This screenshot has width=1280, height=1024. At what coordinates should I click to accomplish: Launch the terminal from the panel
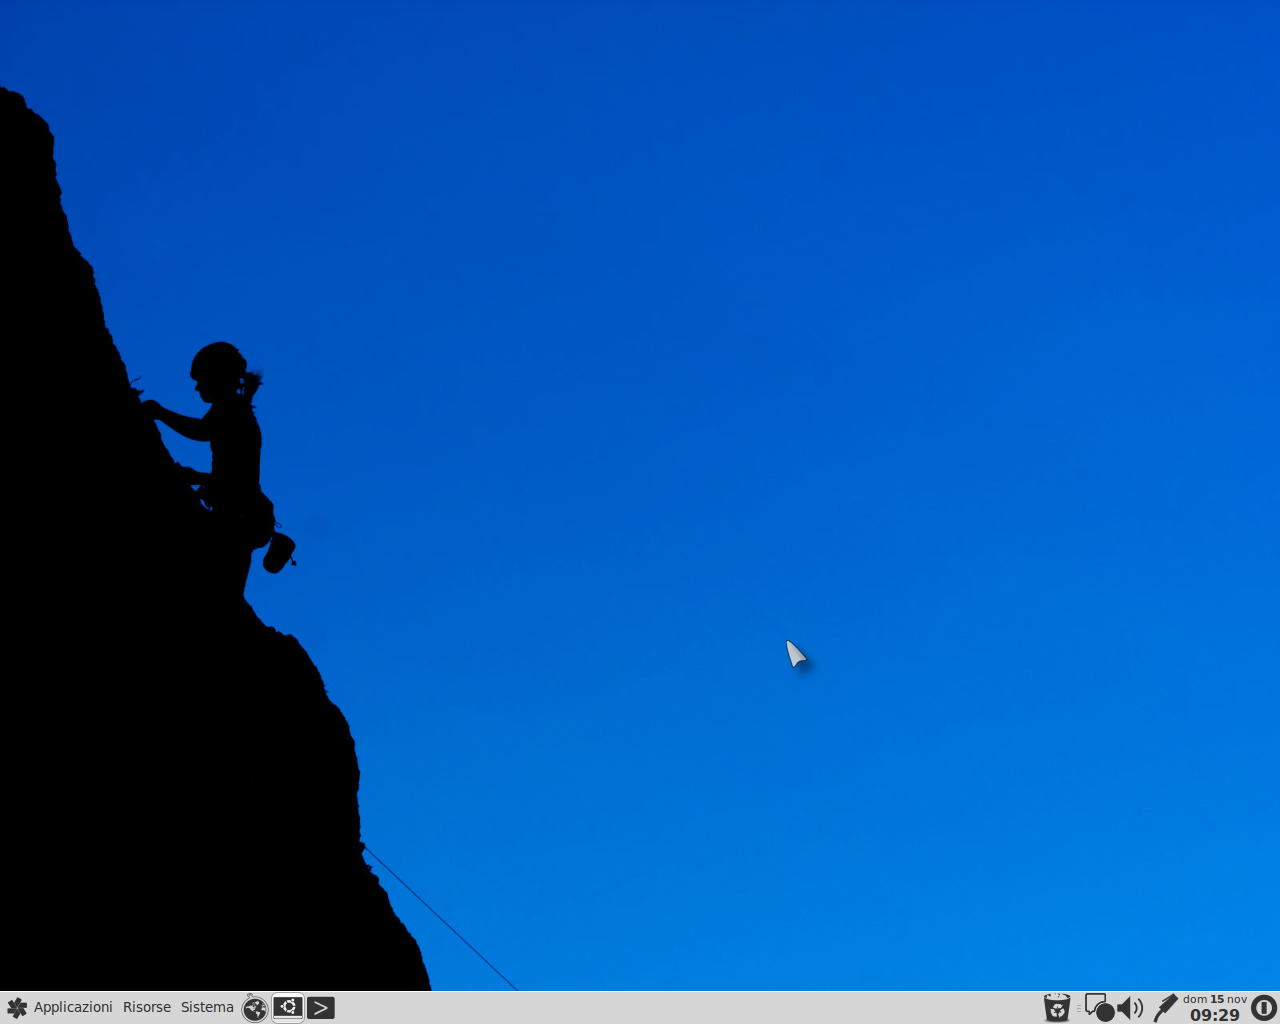pyautogui.click(x=321, y=1008)
